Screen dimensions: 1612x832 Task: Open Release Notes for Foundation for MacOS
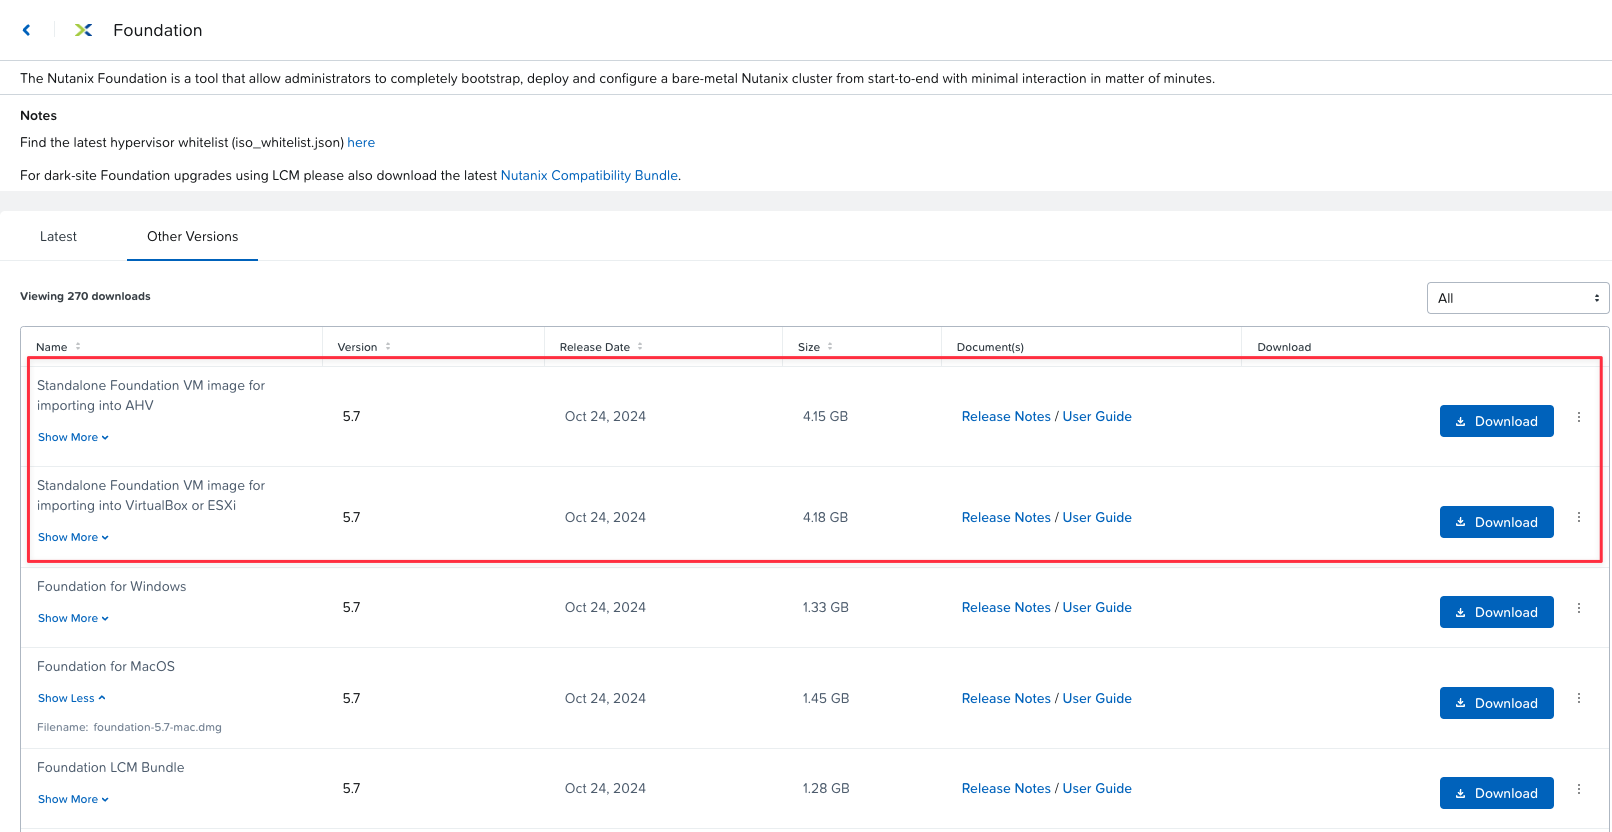pos(1006,698)
